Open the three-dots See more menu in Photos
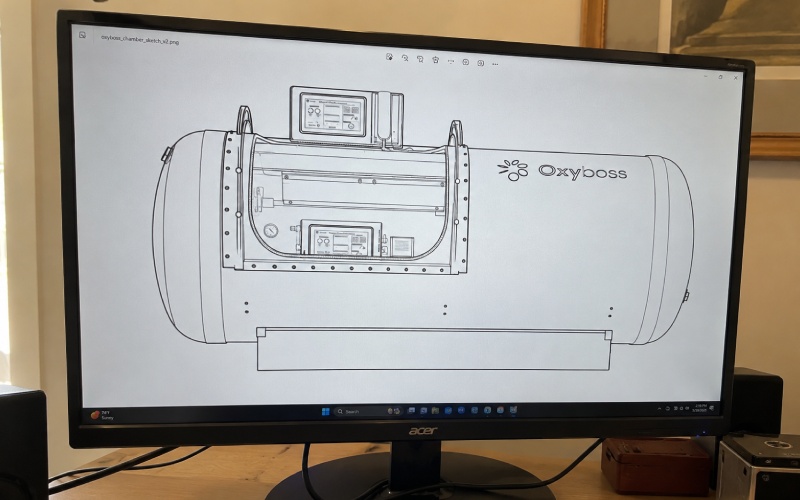Screen dimensions: 800x500 pos(495,64)
